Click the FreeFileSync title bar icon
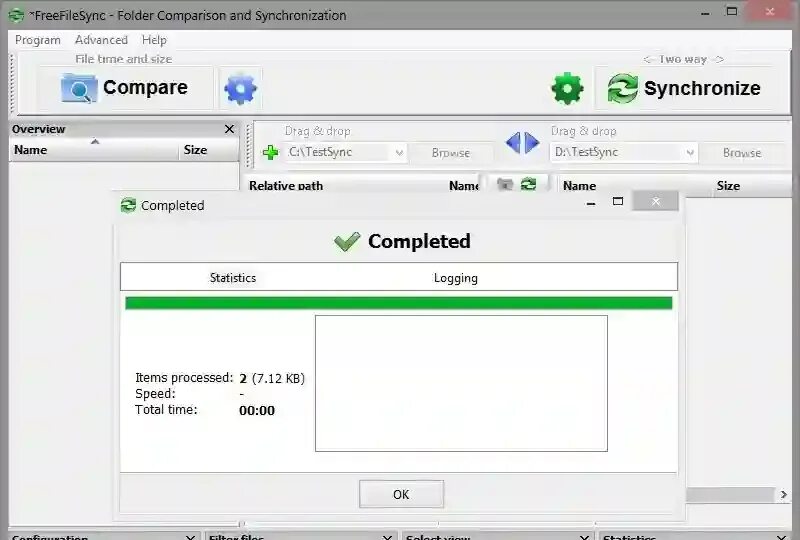Screen dimensions: 800x540 pyautogui.click(x=16, y=15)
